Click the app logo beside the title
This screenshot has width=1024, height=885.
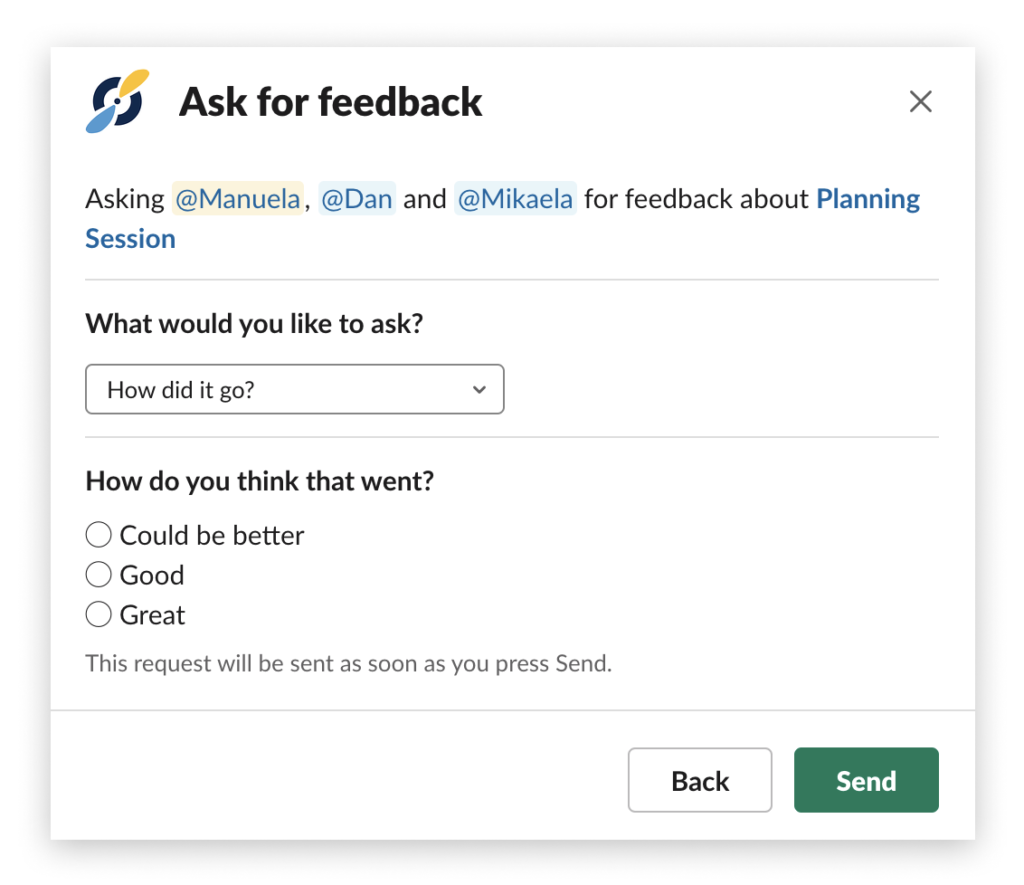click(x=118, y=101)
